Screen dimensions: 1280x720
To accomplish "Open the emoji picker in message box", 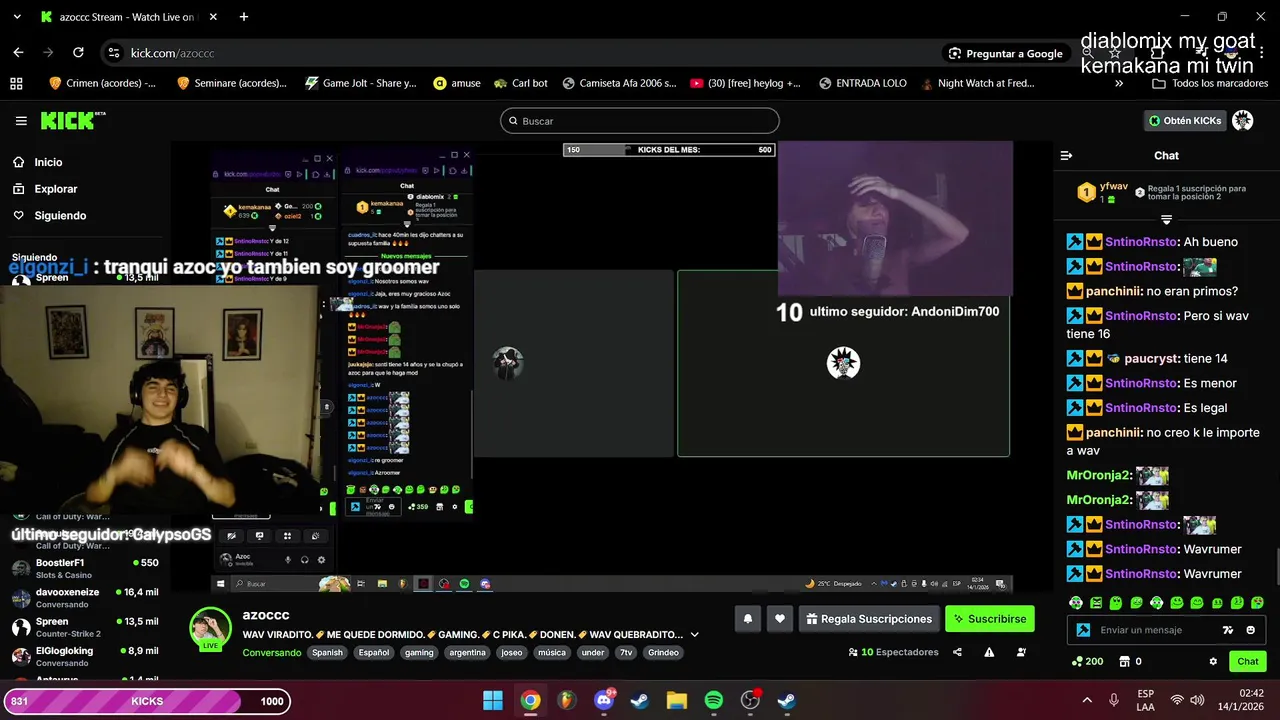I will point(1250,630).
